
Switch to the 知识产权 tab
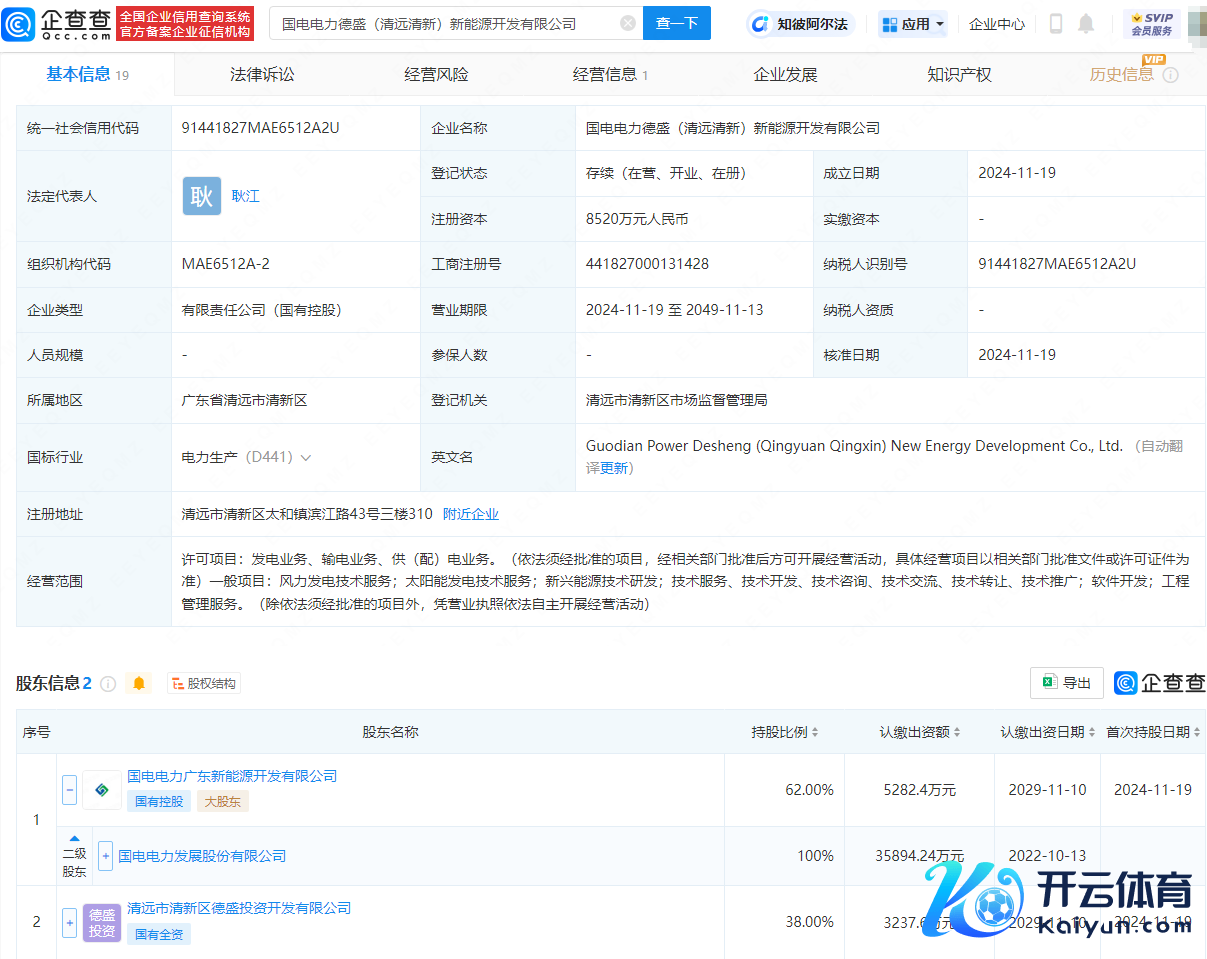(x=959, y=75)
